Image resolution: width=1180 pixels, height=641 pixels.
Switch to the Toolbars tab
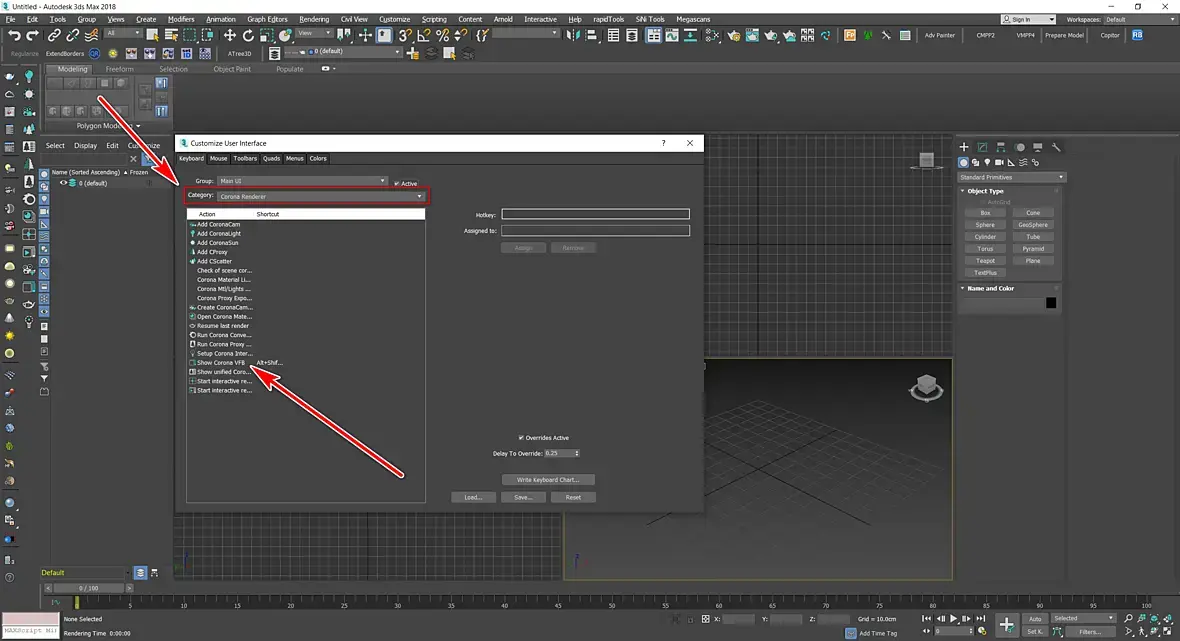(x=245, y=159)
